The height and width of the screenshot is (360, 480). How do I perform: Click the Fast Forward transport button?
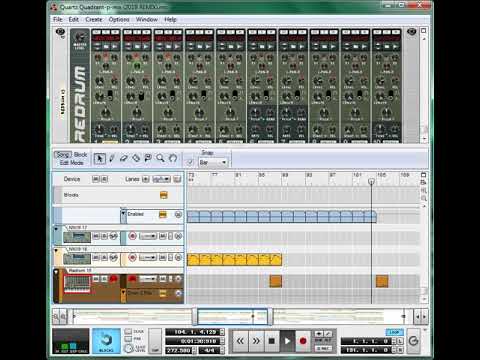click(256, 341)
